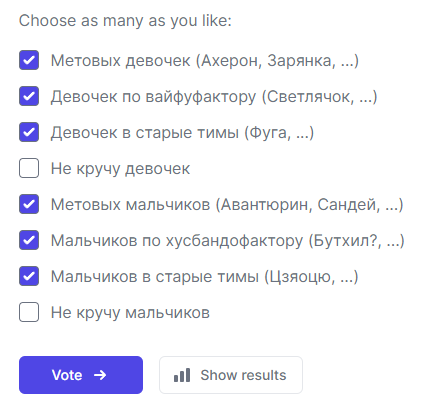Click the Не кручу мальчиков label text

tap(130, 313)
